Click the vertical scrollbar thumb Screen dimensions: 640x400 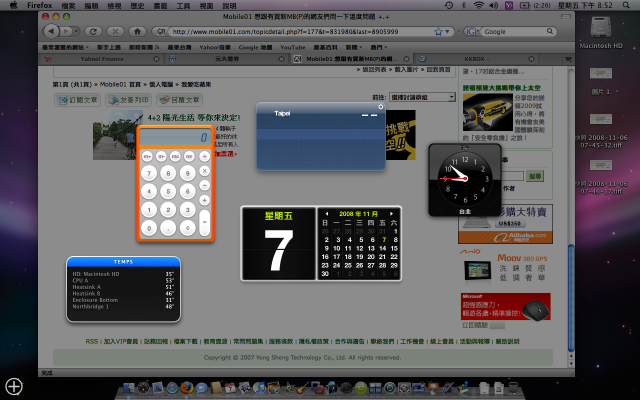571,298
